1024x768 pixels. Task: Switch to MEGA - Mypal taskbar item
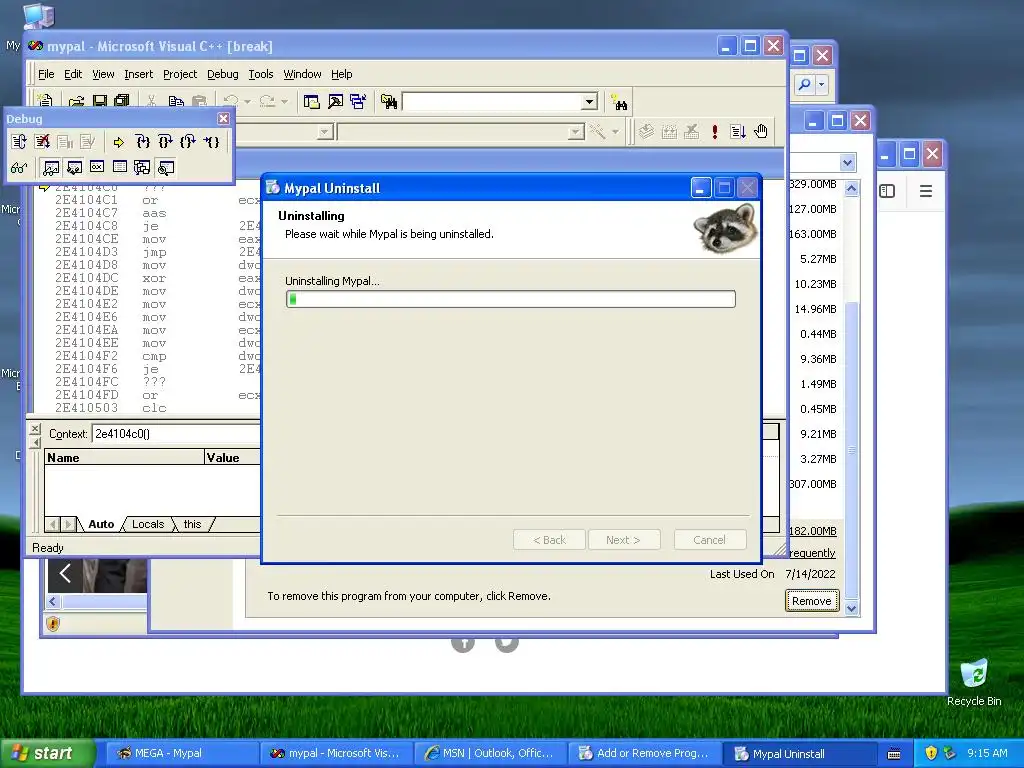point(182,753)
